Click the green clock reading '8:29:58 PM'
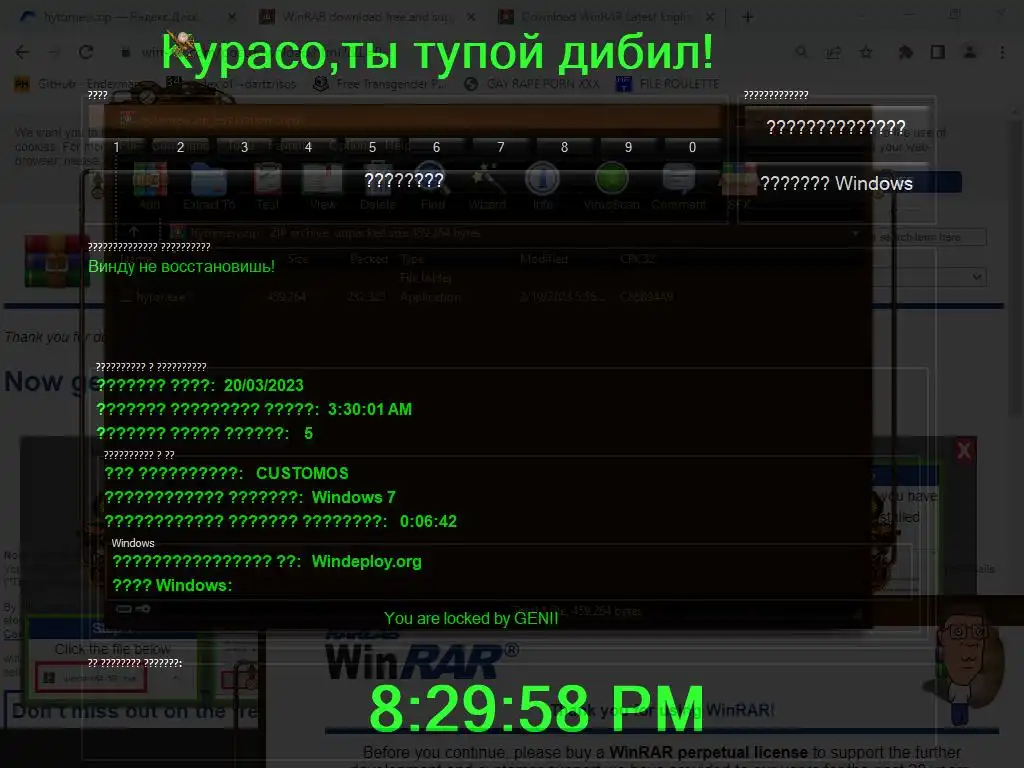The height and width of the screenshot is (768, 1024). click(x=537, y=709)
